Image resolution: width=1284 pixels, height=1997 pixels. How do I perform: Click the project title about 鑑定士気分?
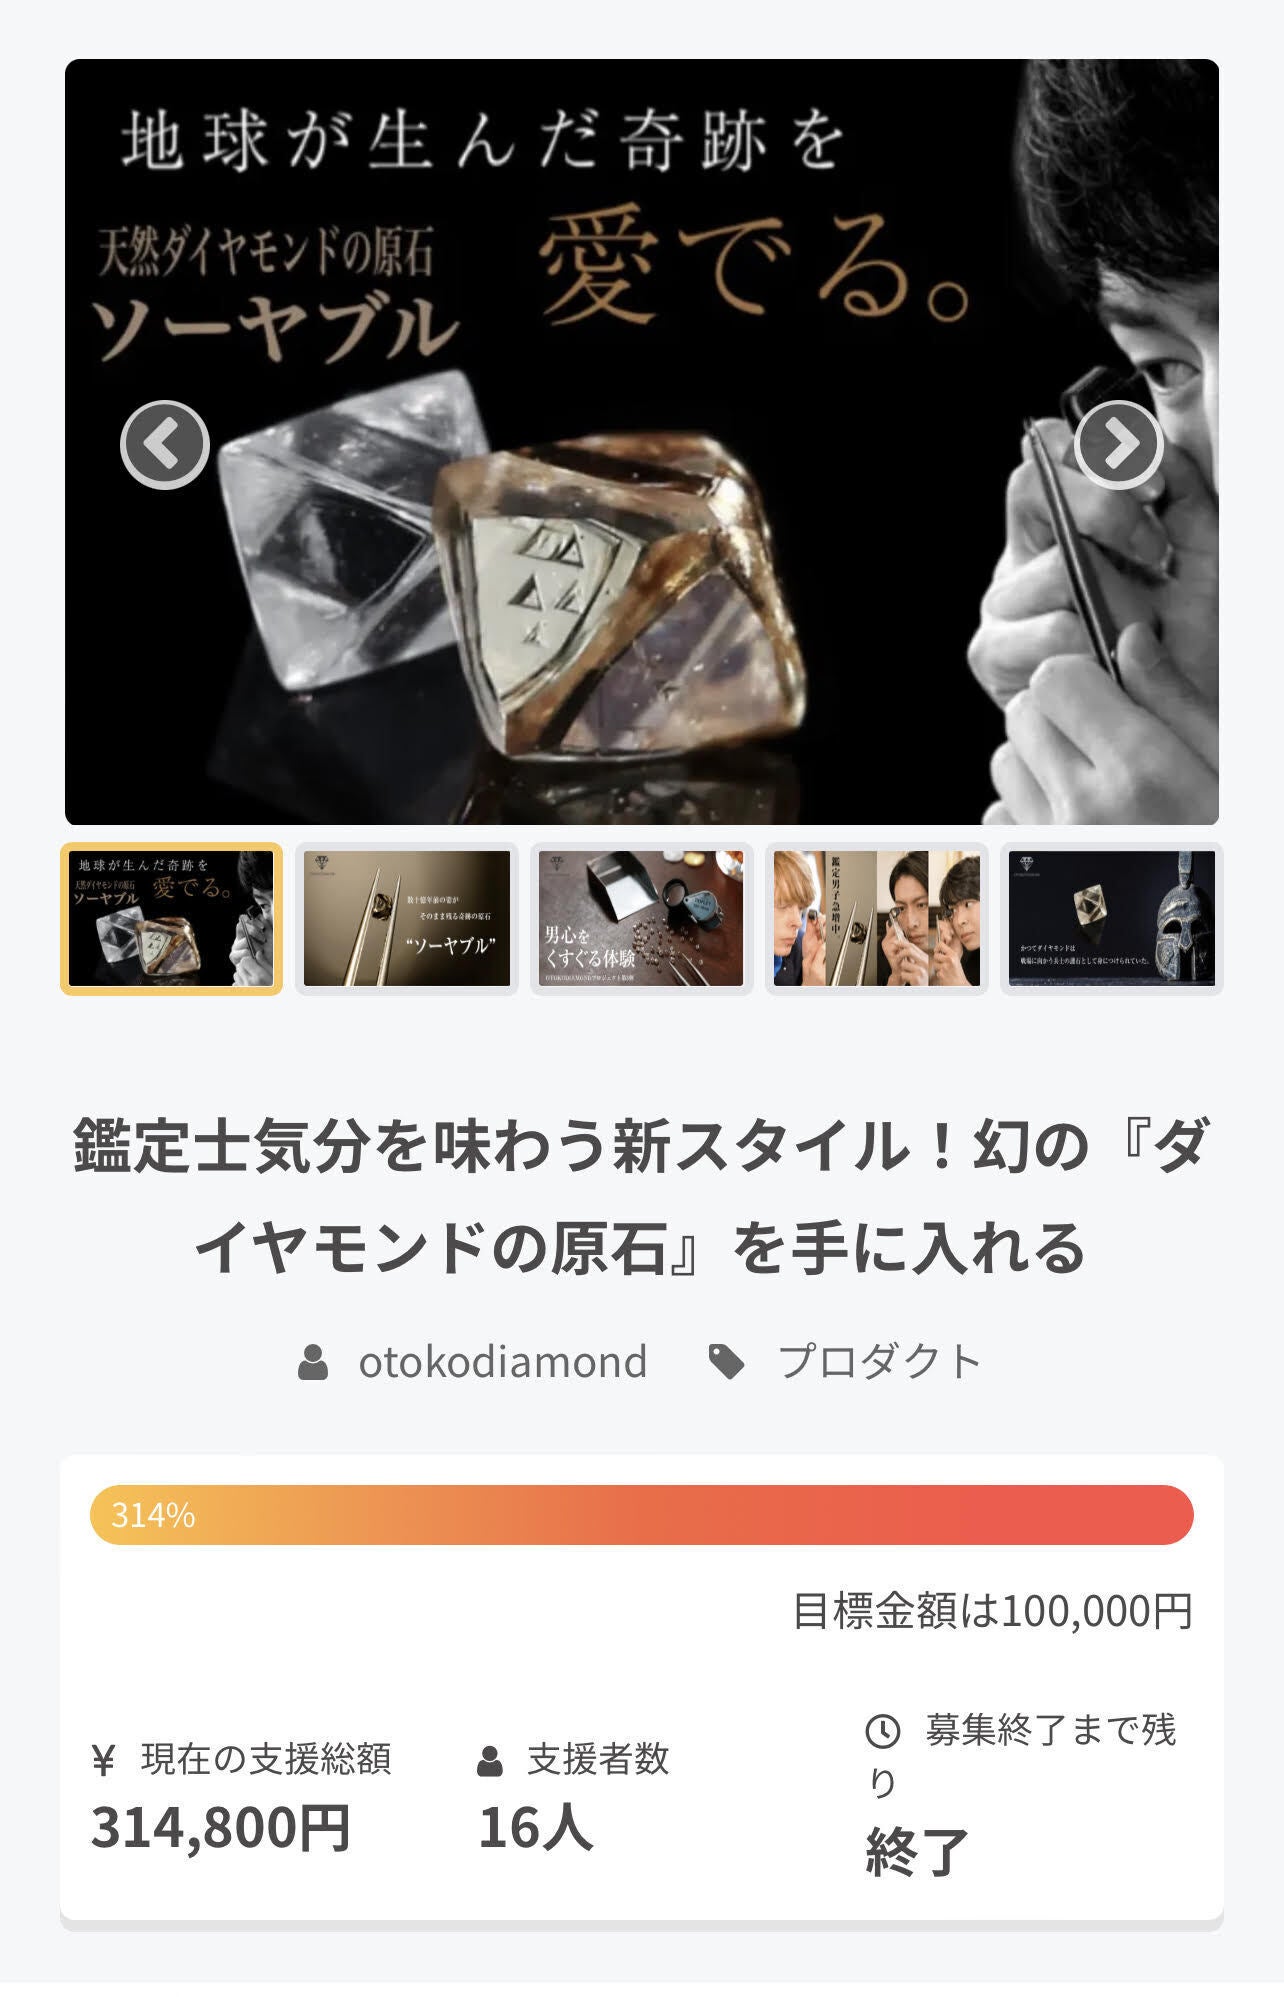click(642, 1196)
